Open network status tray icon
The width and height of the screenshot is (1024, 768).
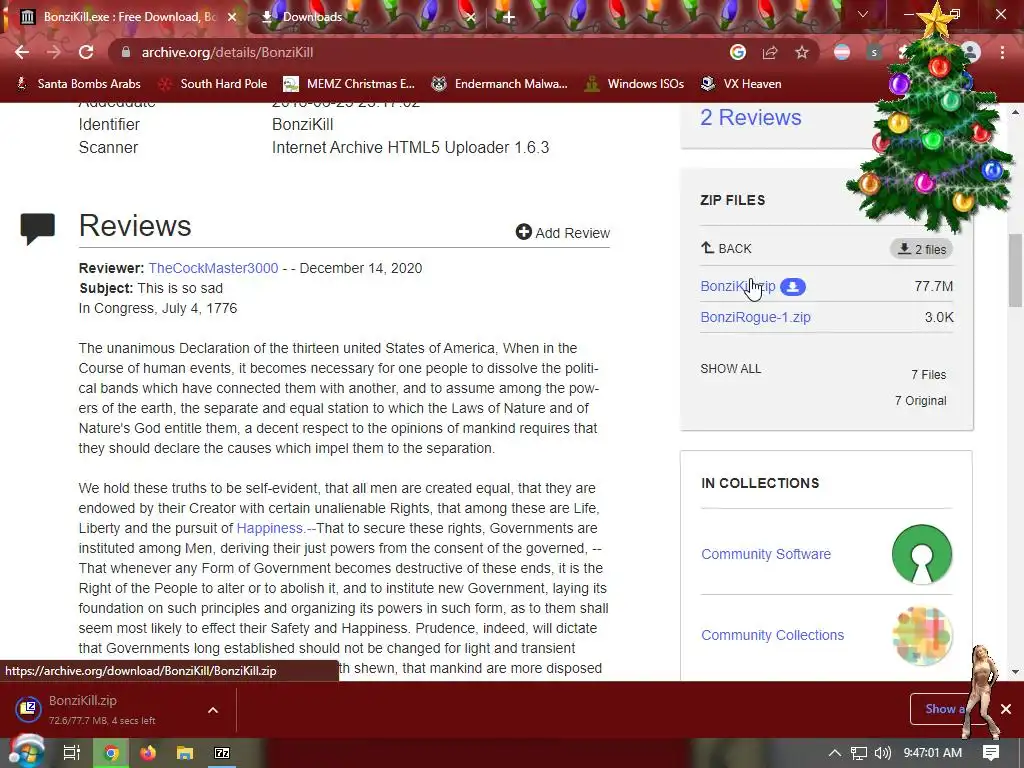tap(859, 753)
